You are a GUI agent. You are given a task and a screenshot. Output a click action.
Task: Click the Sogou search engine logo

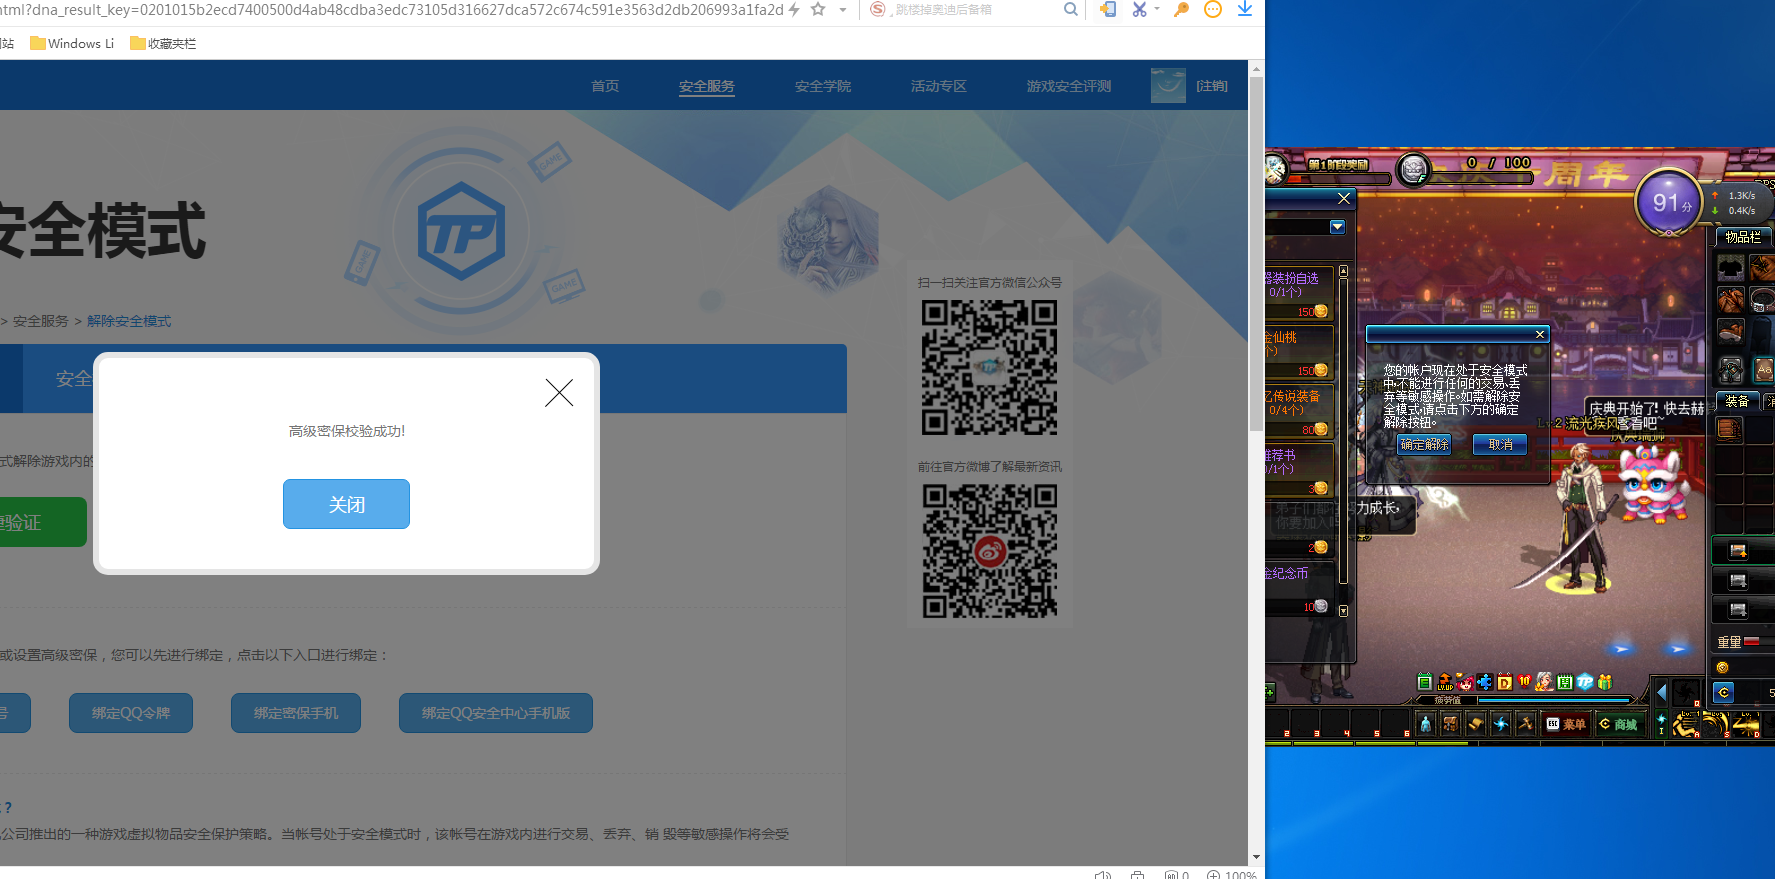click(x=878, y=10)
